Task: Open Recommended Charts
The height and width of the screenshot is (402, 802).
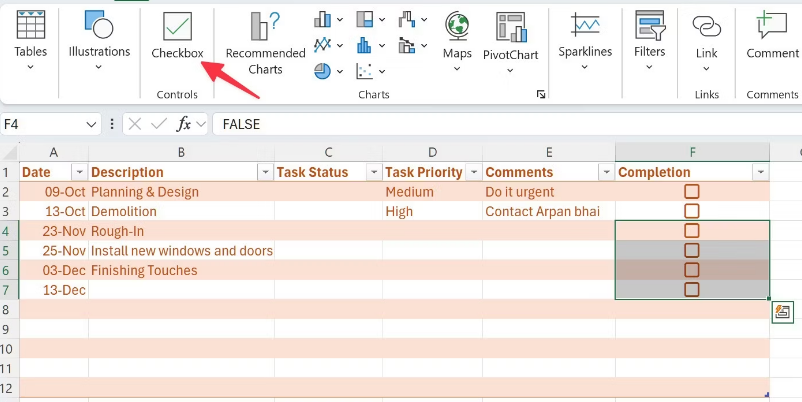Action: [x=265, y=43]
